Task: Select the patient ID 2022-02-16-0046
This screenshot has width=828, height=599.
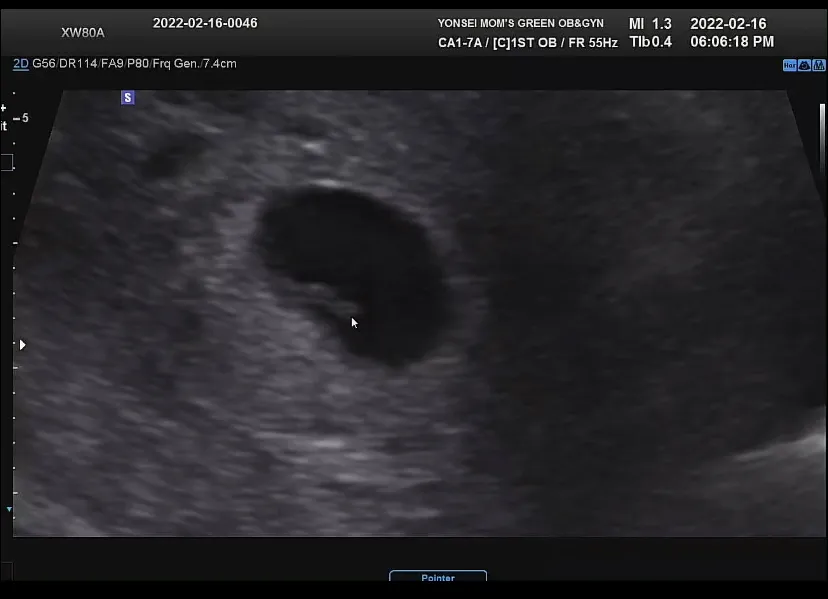Action: [205, 23]
